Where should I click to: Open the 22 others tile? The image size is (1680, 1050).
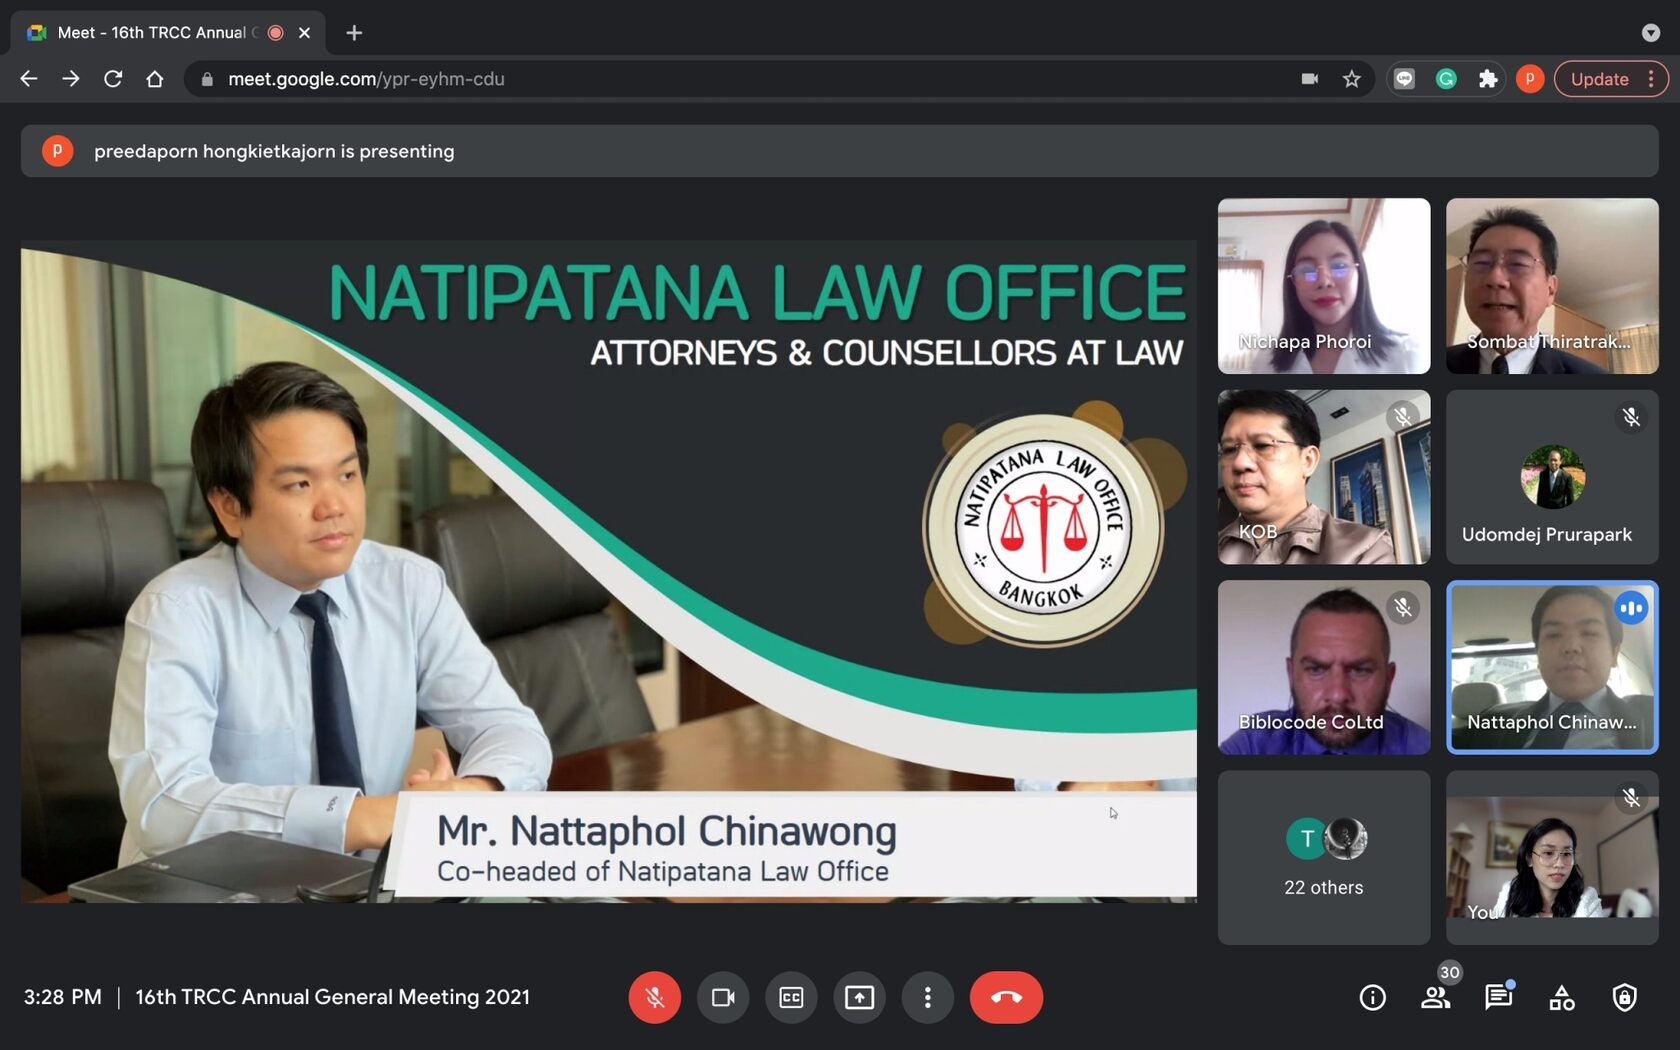[x=1324, y=857]
